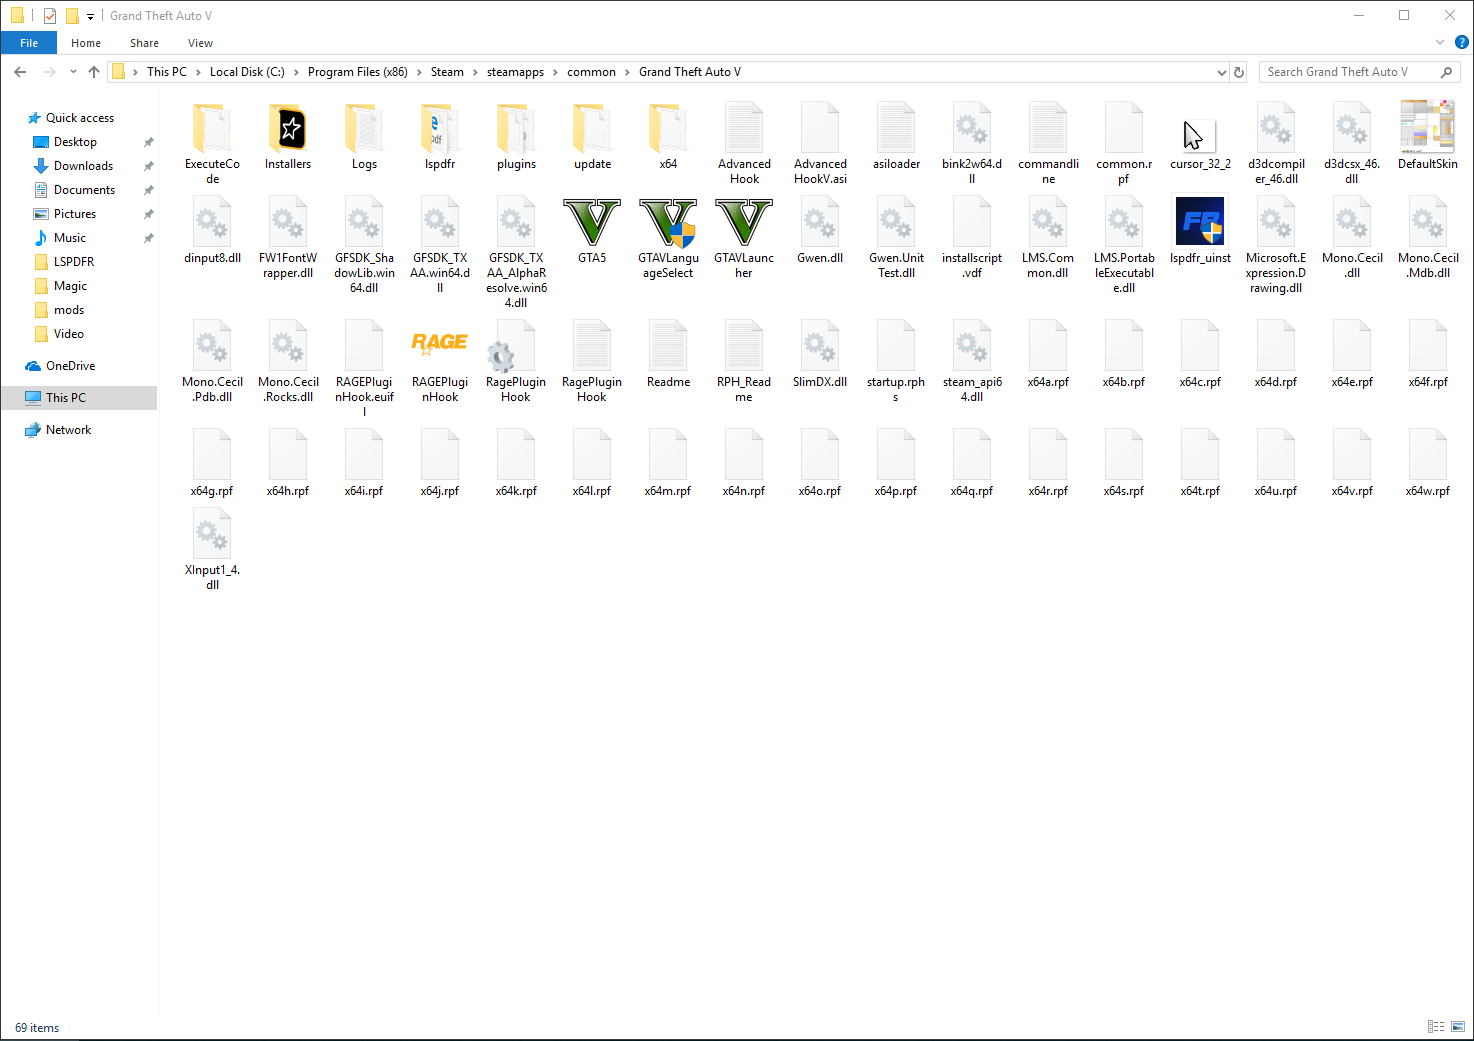Select the RAGEPluginHook file with the RAGE logo
This screenshot has height=1041, width=1474.
[x=440, y=343]
